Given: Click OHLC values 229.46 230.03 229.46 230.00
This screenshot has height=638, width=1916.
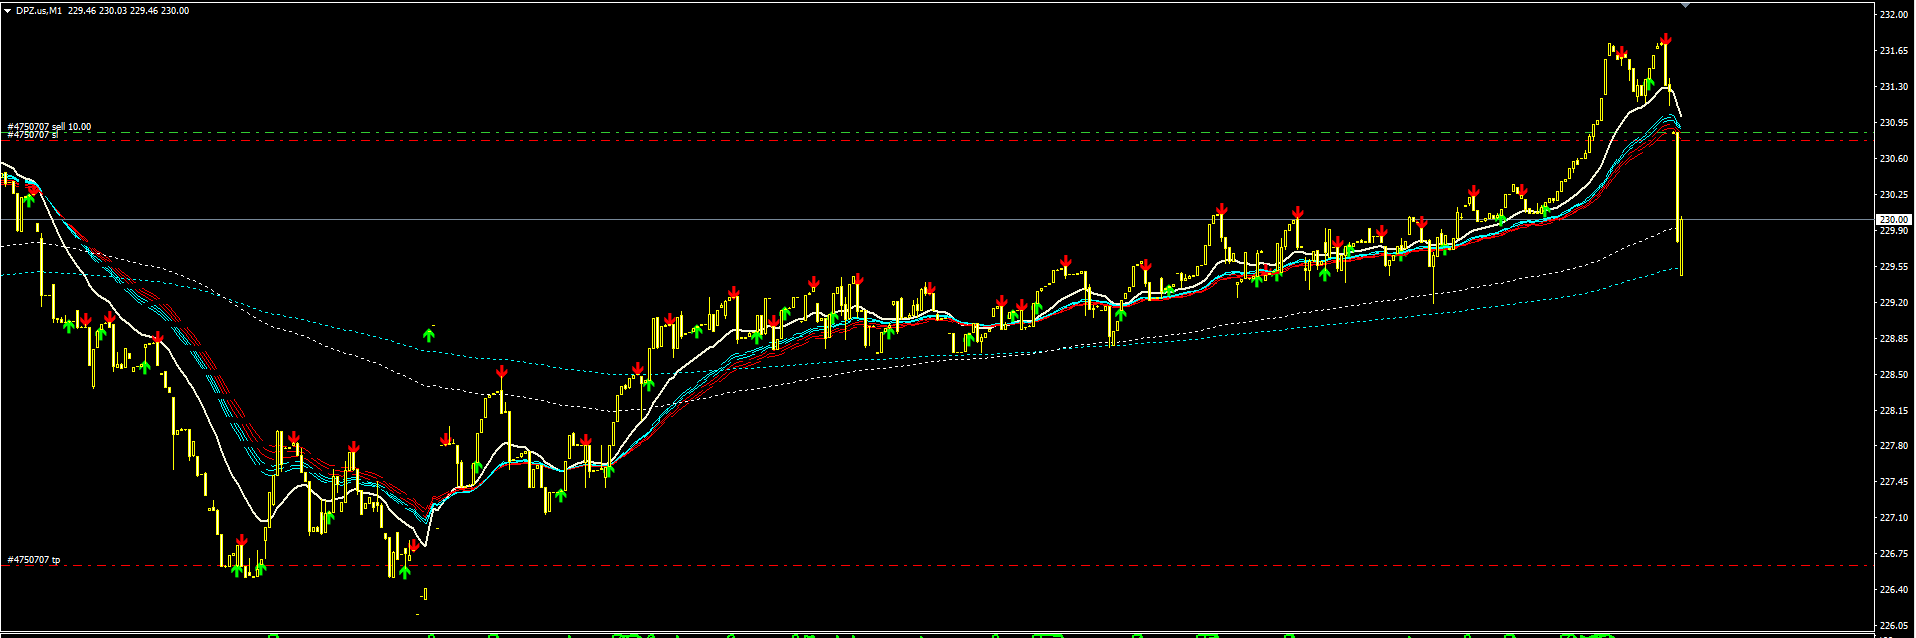Looking at the screenshot, I should point(129,11).
